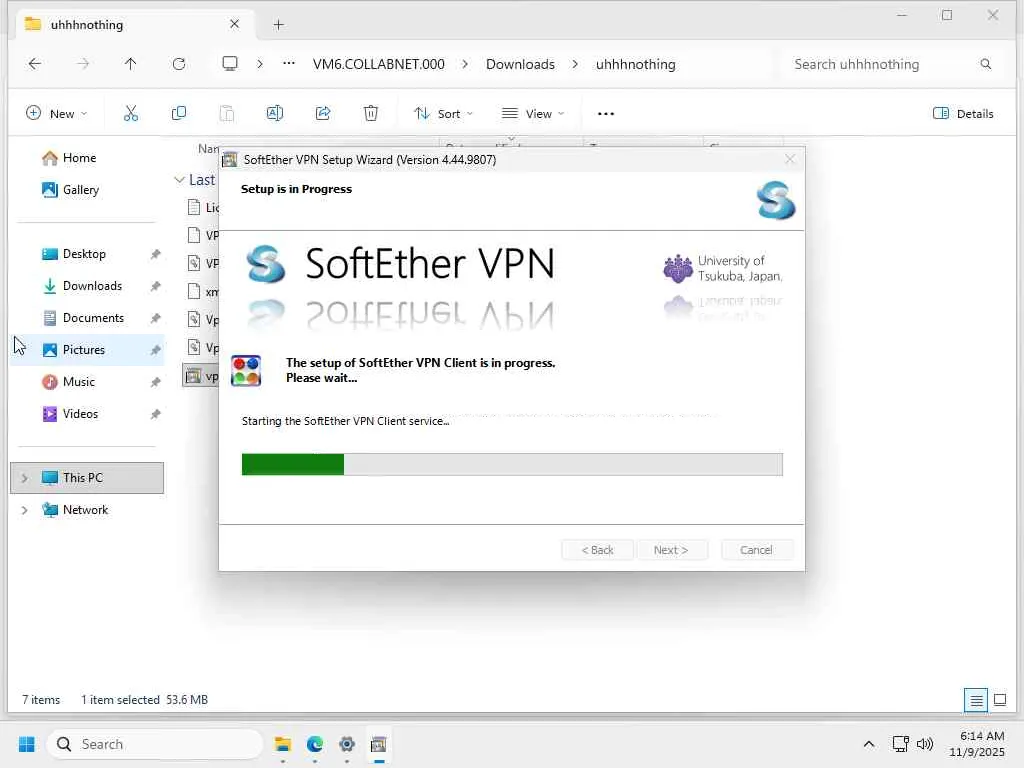Click the pin icon beside Music
The height and width of the screenshot is (768, 1024).
coord(155,382)
